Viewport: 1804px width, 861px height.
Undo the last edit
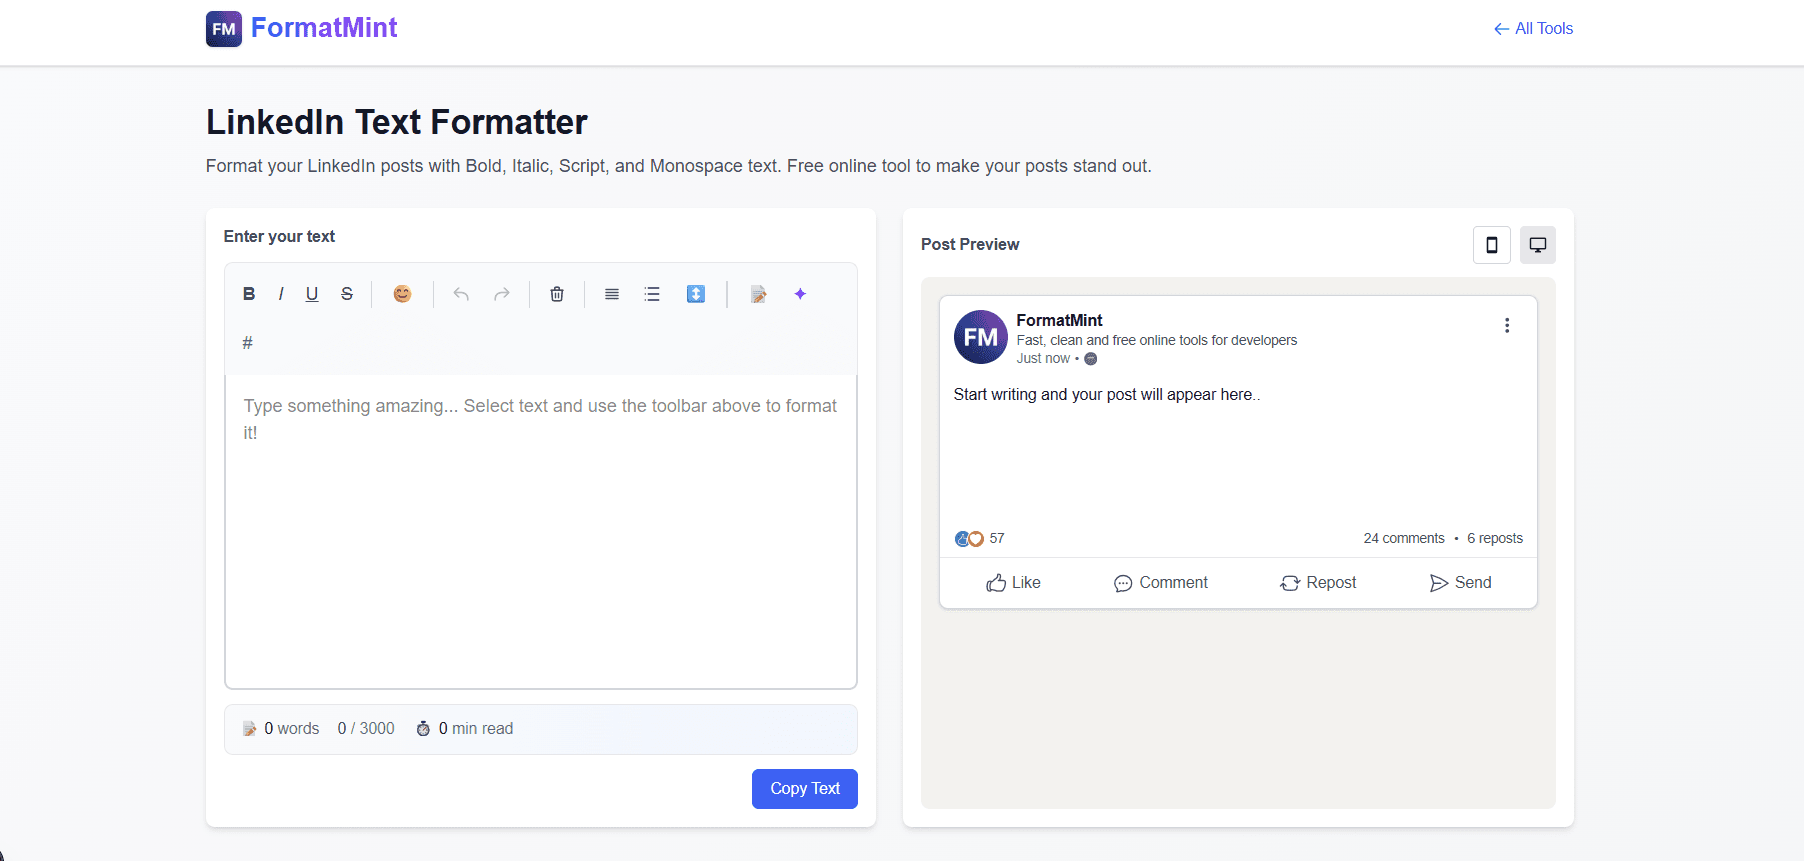tap(461, 294)
